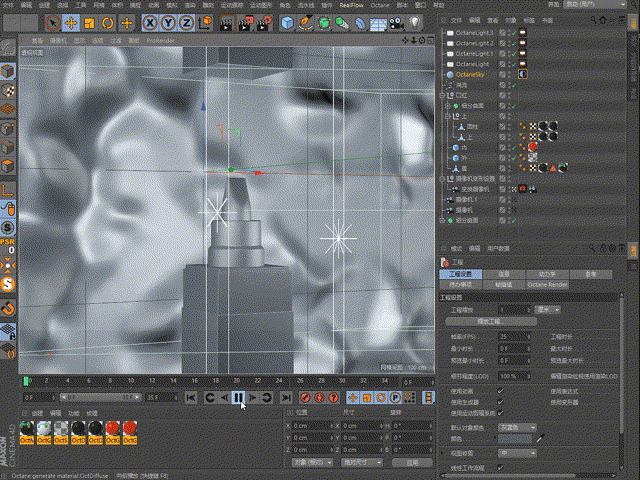Toggle X axis lock

point(150,23)
